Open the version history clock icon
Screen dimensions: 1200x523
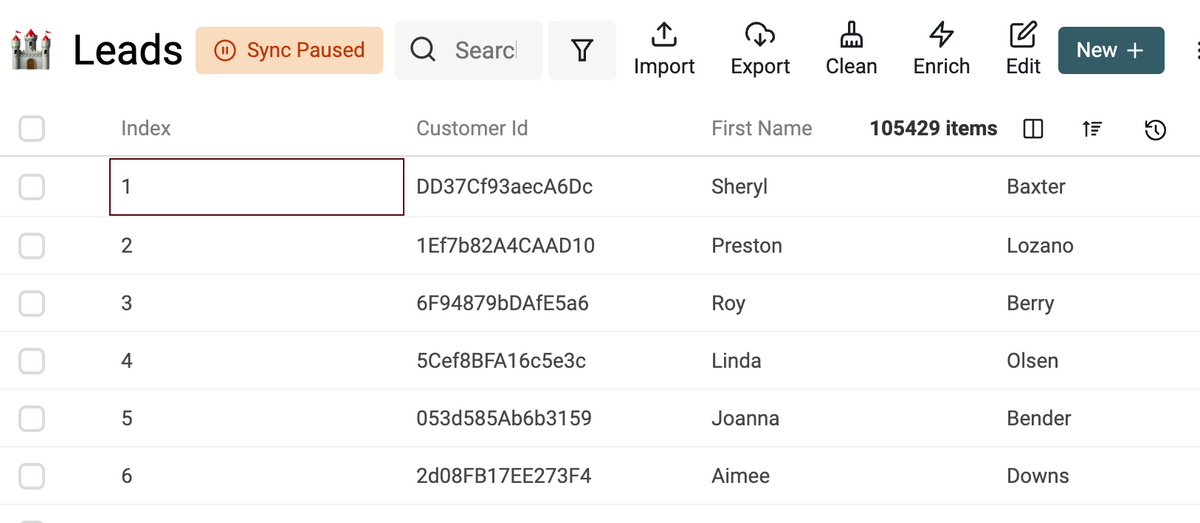pyautogui.click(x=1155, y=129)
